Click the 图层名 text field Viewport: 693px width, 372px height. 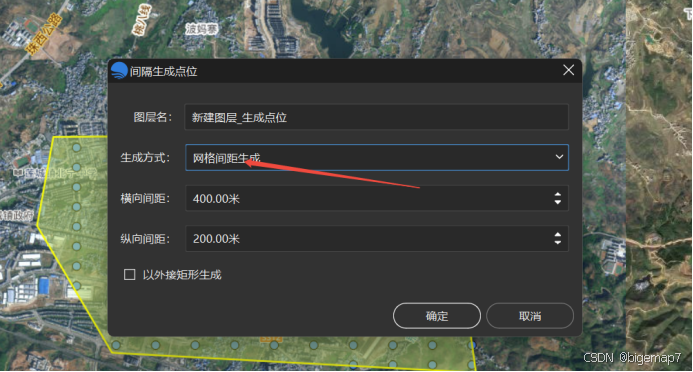pos(376,117)
